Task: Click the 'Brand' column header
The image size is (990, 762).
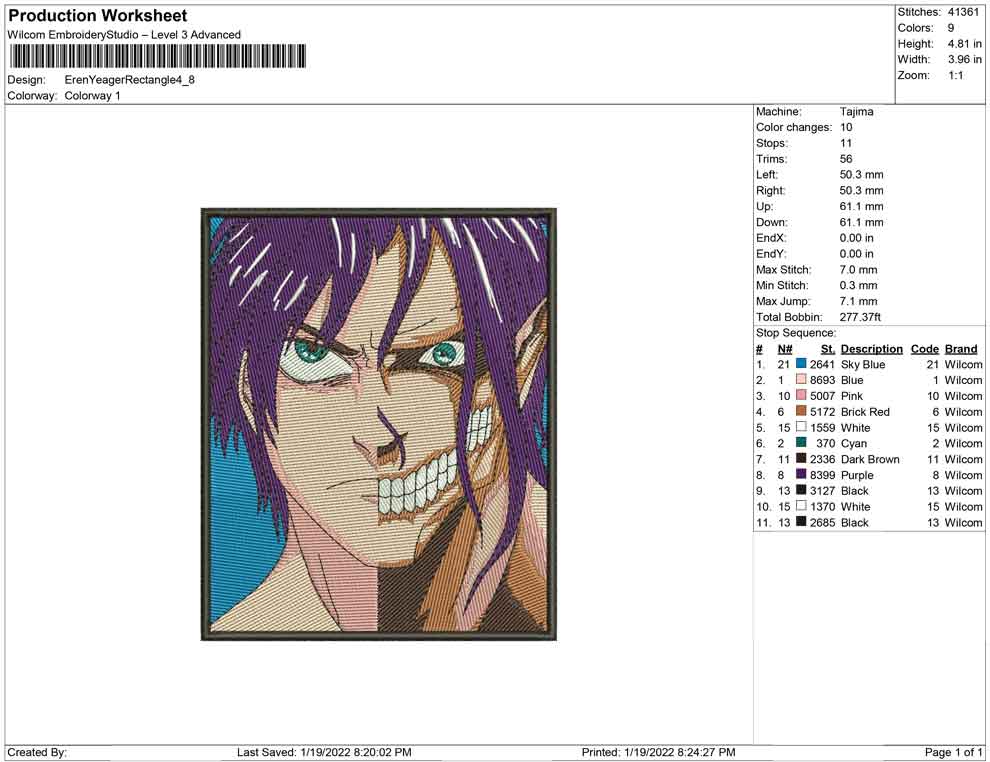Action: pyautogui.click(x=960, y=348)
